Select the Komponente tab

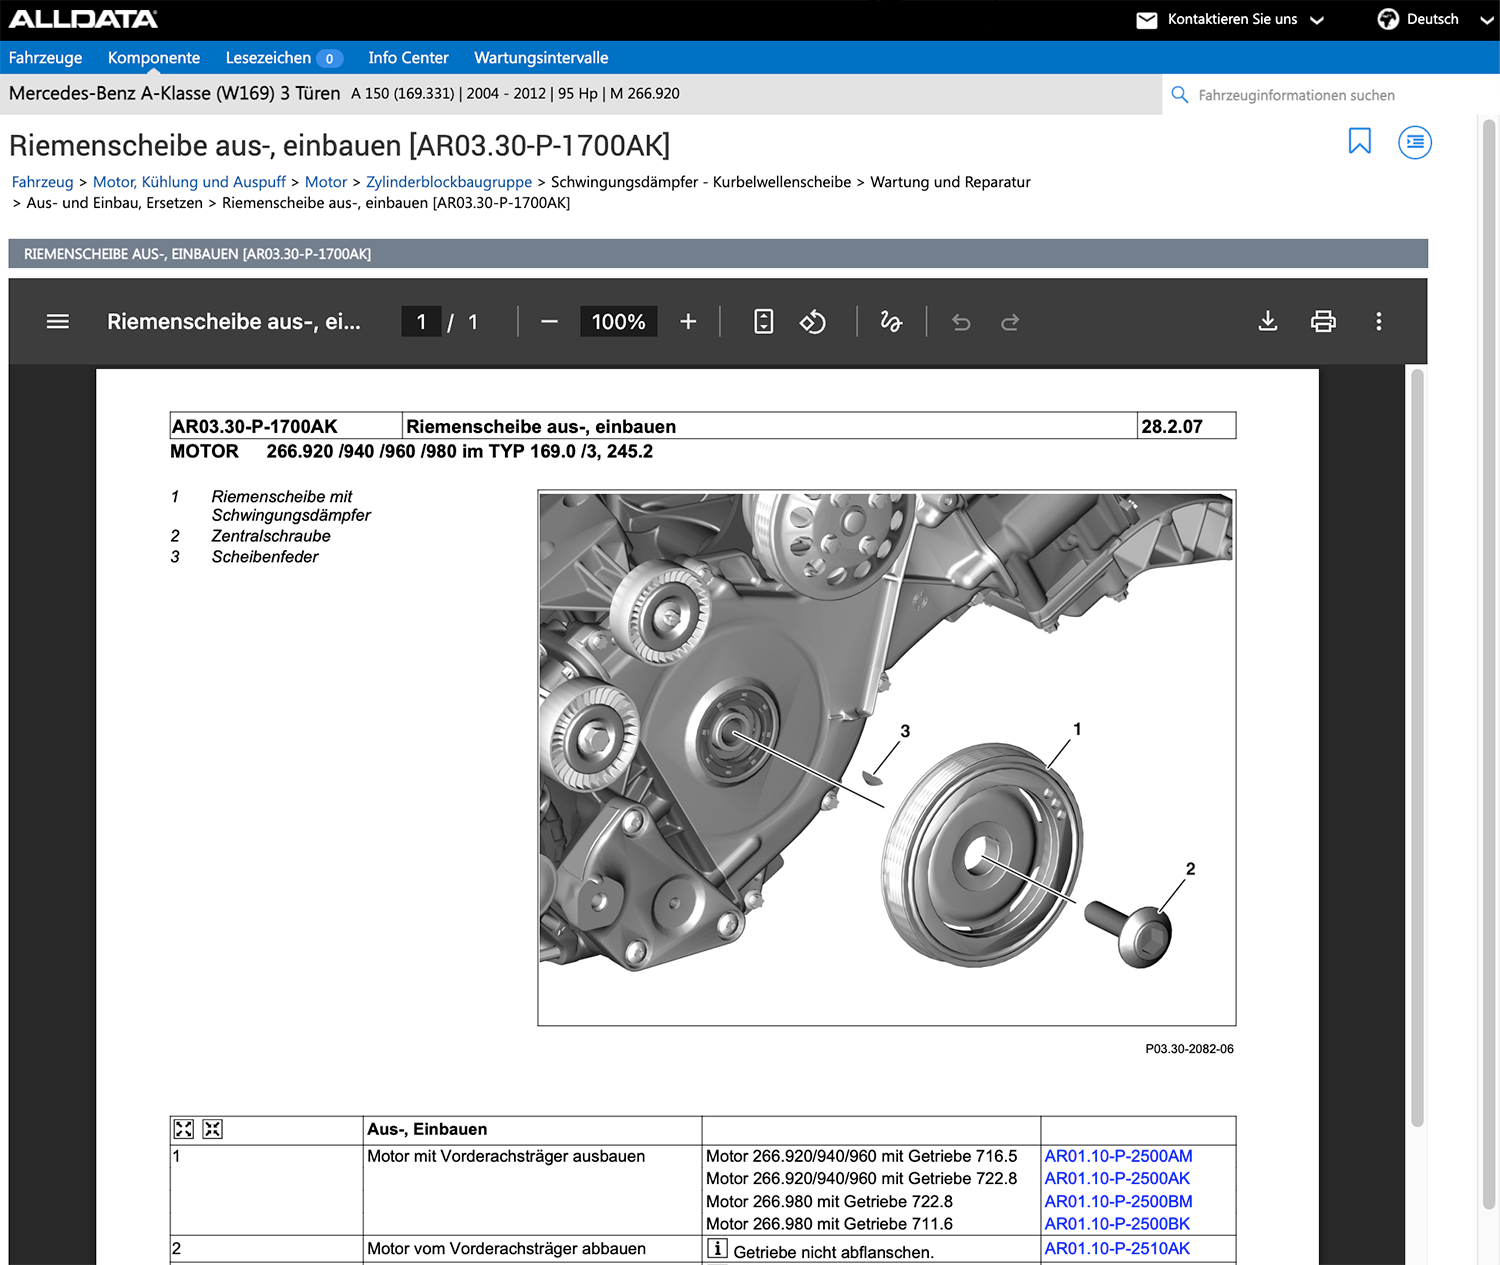pos(154,58)
